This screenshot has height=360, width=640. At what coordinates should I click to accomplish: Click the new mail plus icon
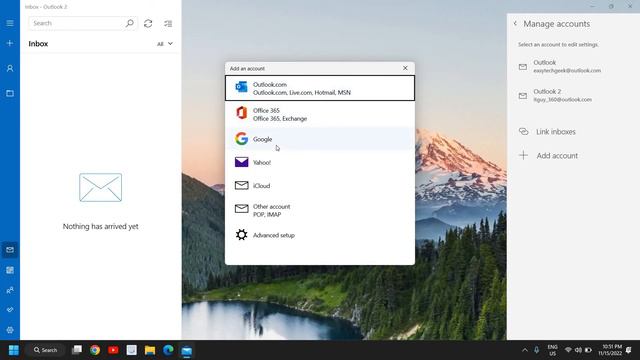point(10,43)
